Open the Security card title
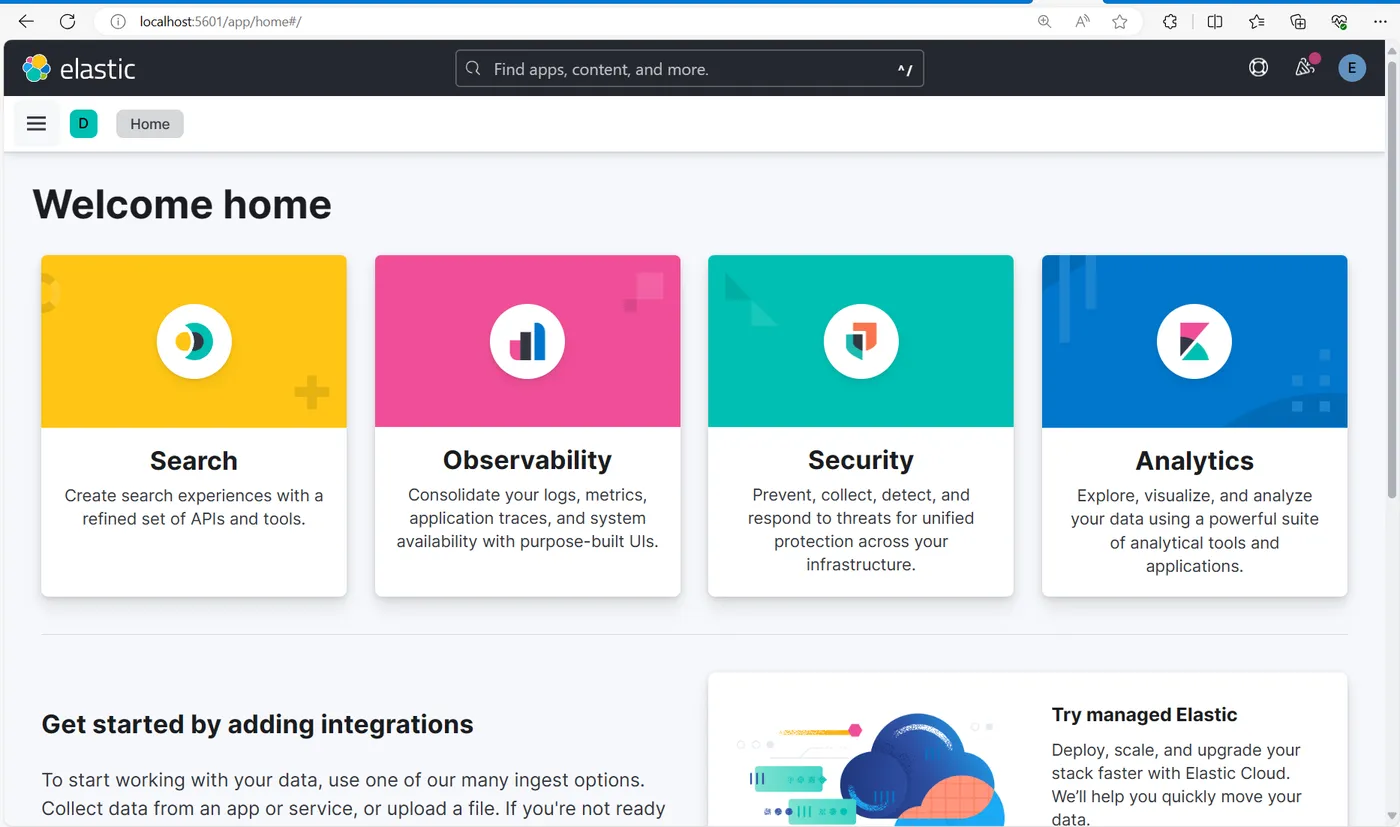Viewport: 1400px width, 827px height. [861, 460]
